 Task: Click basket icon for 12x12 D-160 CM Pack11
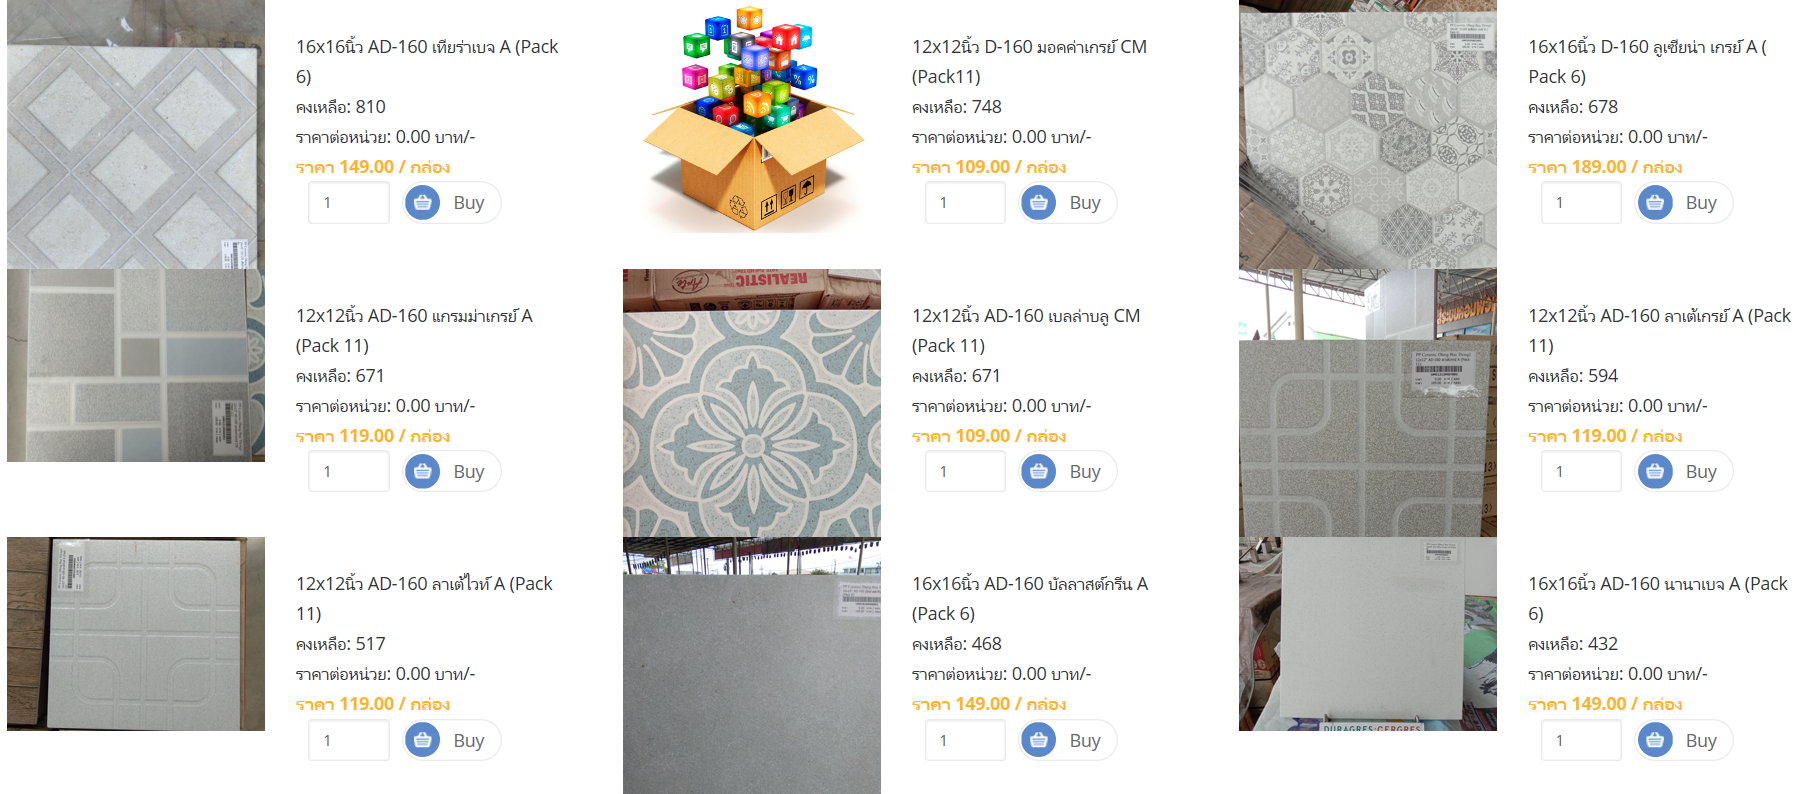pyautogui.click(x=1039, y=203)
